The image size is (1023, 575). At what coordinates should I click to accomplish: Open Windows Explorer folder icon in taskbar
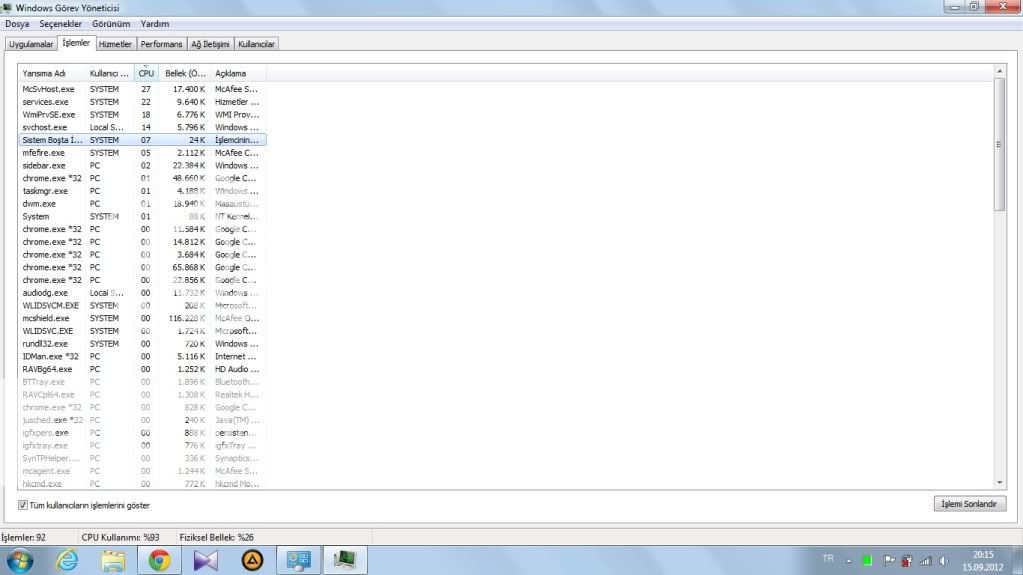113,560
